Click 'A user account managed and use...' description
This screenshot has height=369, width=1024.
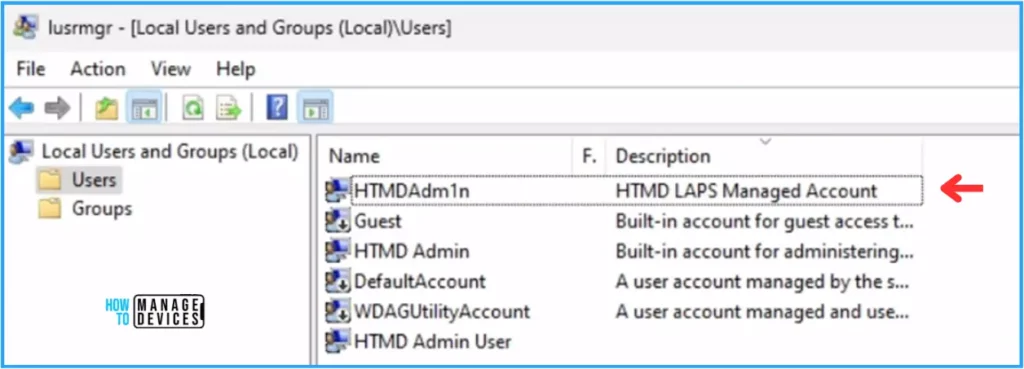click(x=762, y=312)
